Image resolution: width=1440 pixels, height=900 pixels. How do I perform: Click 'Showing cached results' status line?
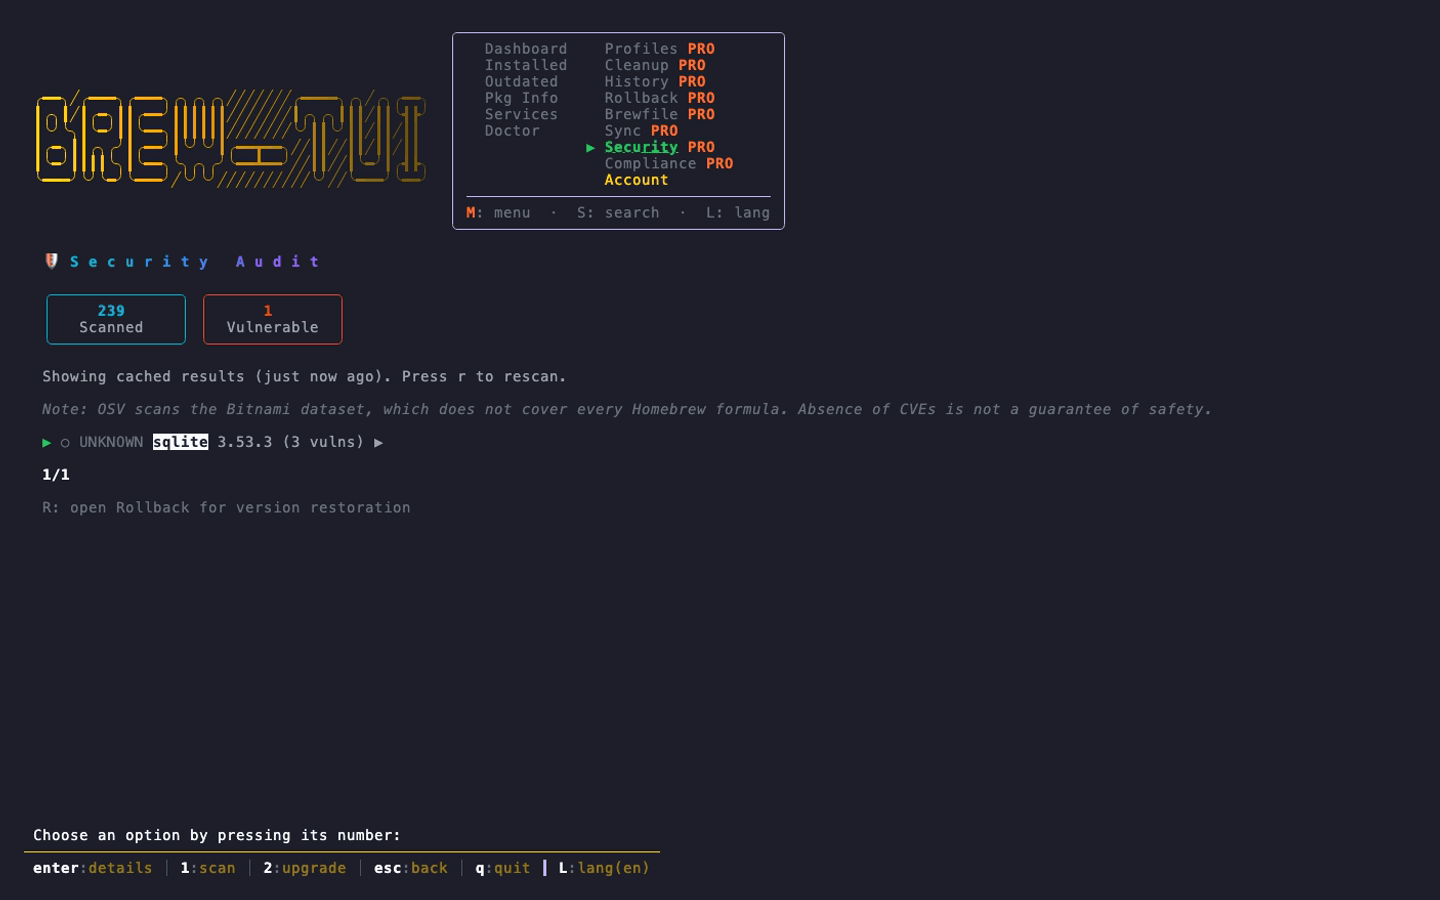[x=304, y=377]
